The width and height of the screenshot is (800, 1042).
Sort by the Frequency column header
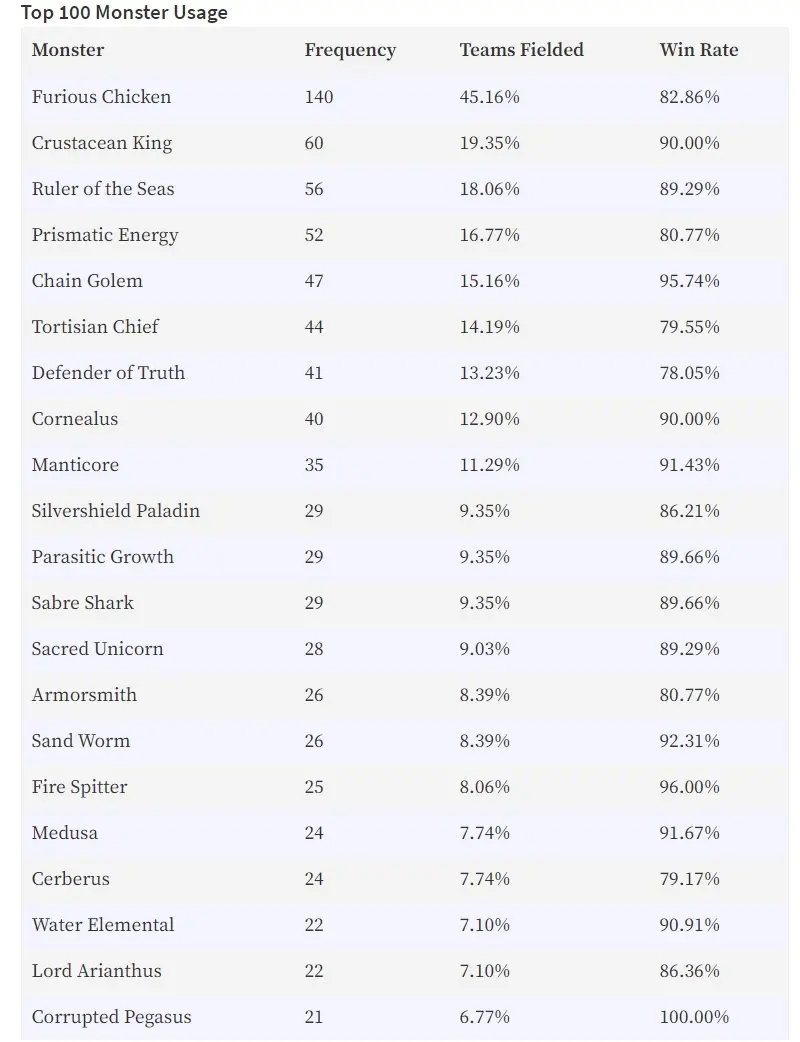click(x=350, y=51)
